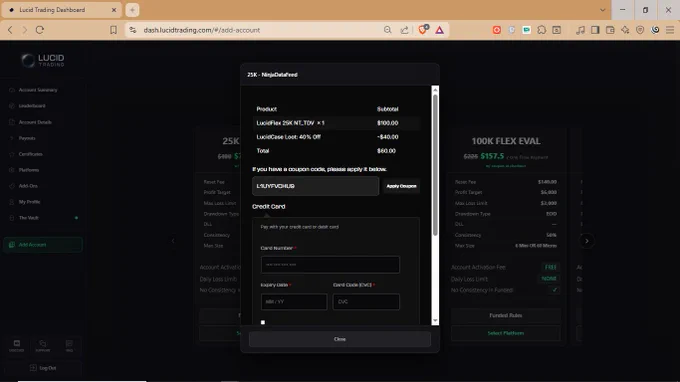Image resolution: width=680 pixels, height=382 pixels.
Task: Click the Log Out button
Action: point(42,368)
